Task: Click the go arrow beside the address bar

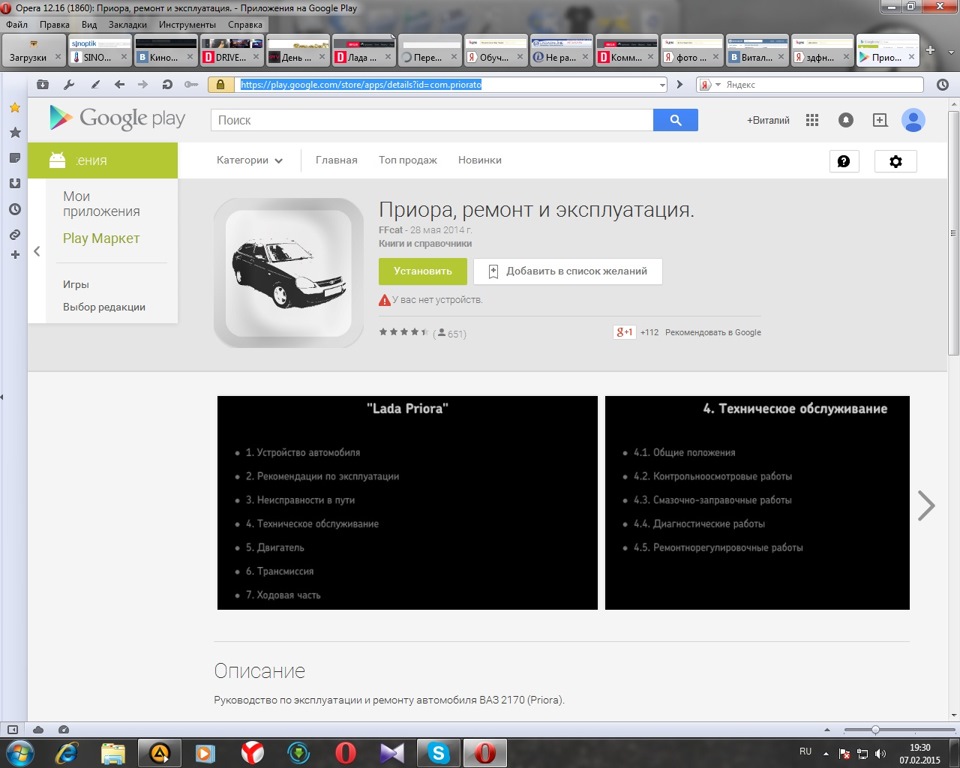Action: (x=679, y=85)
